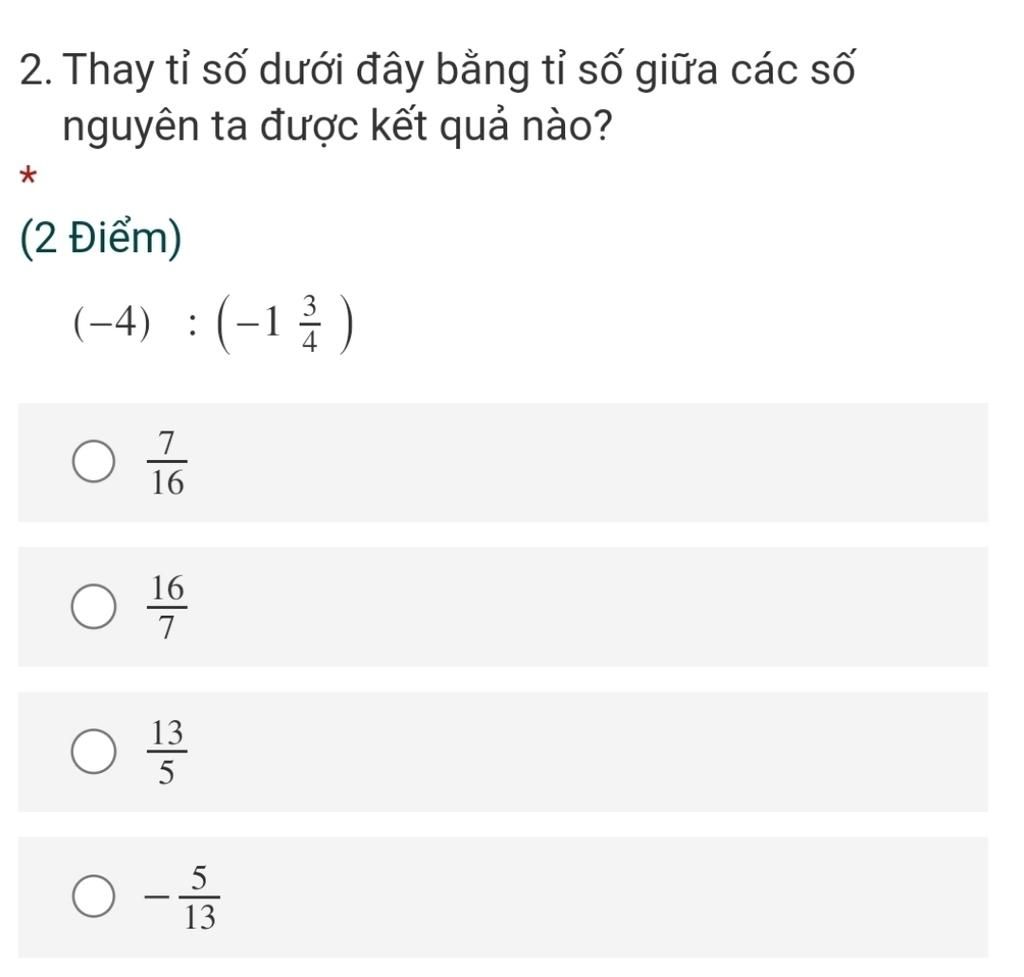Click the 16/7 fraction label
Image resolution: width=1024 pixels, height=977 pixels.
point(167,607)
